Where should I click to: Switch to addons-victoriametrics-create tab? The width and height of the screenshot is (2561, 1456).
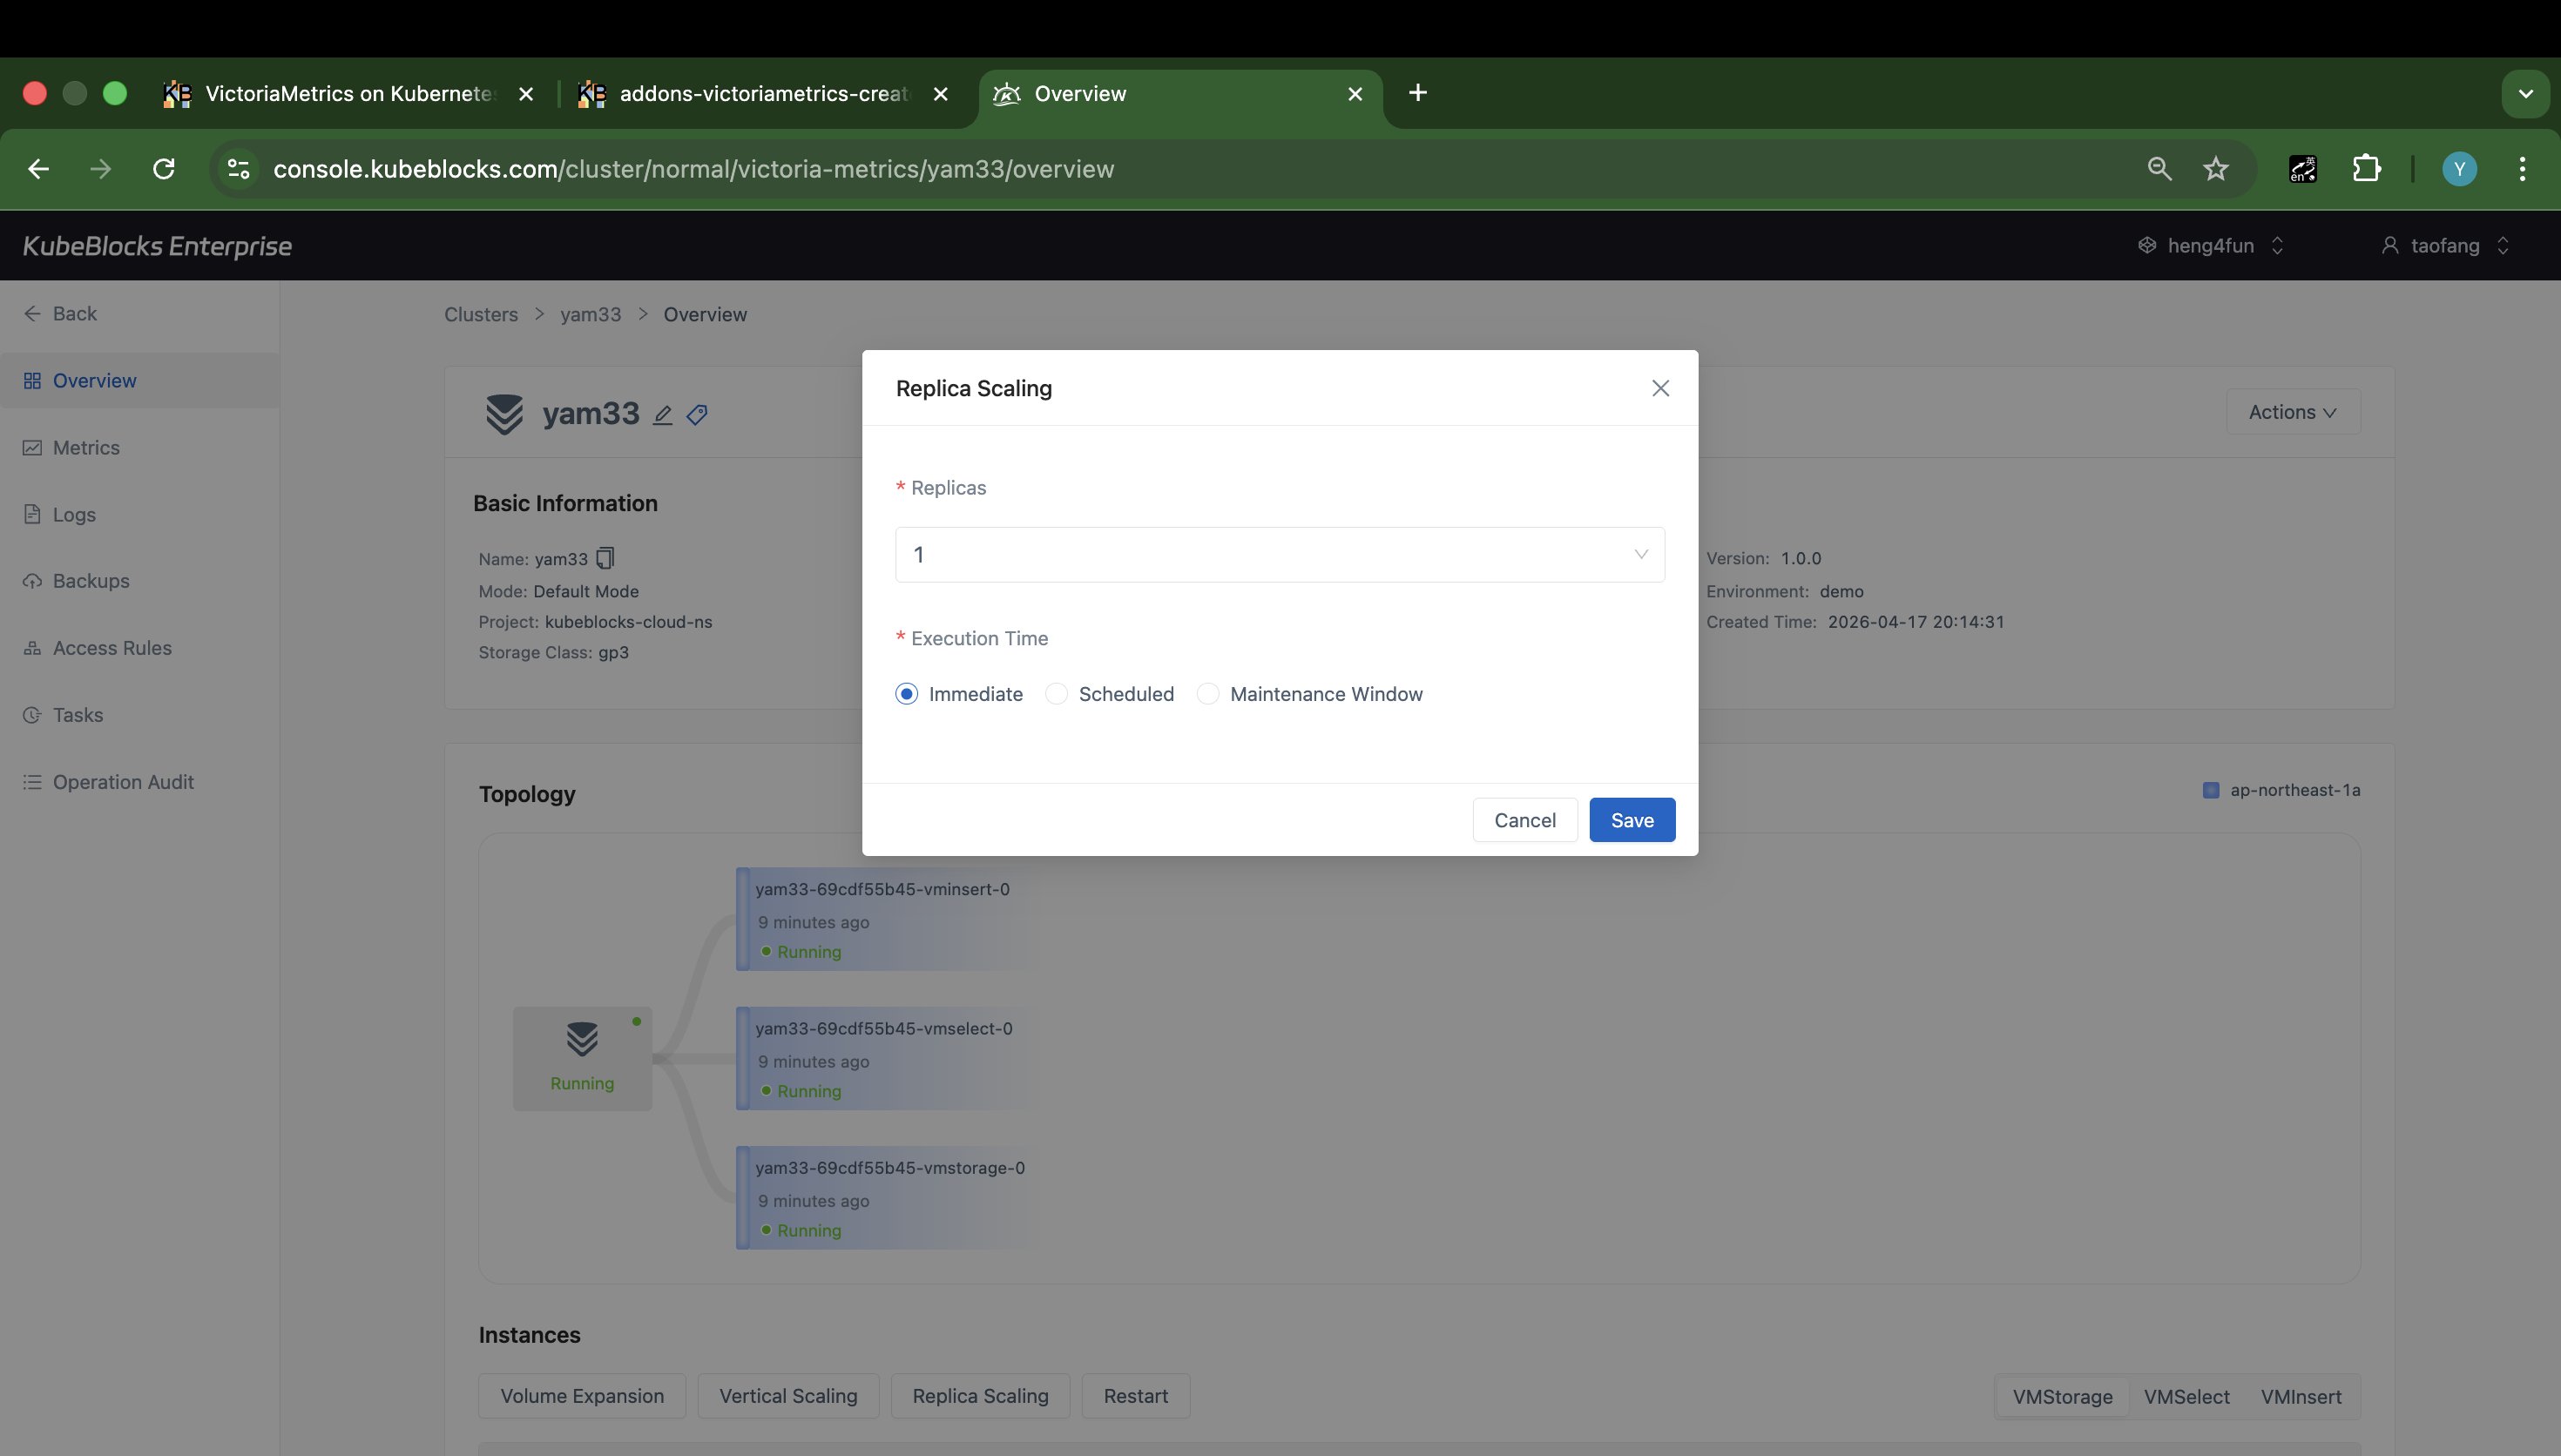pyautogui.click(x=764, y=94)
